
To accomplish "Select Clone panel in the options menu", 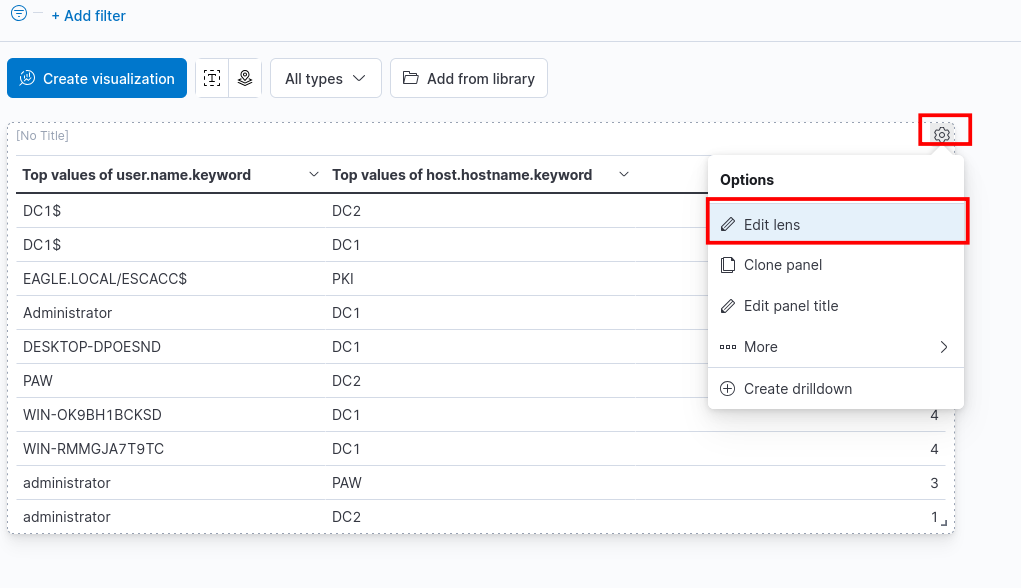I will click(783, 265).
